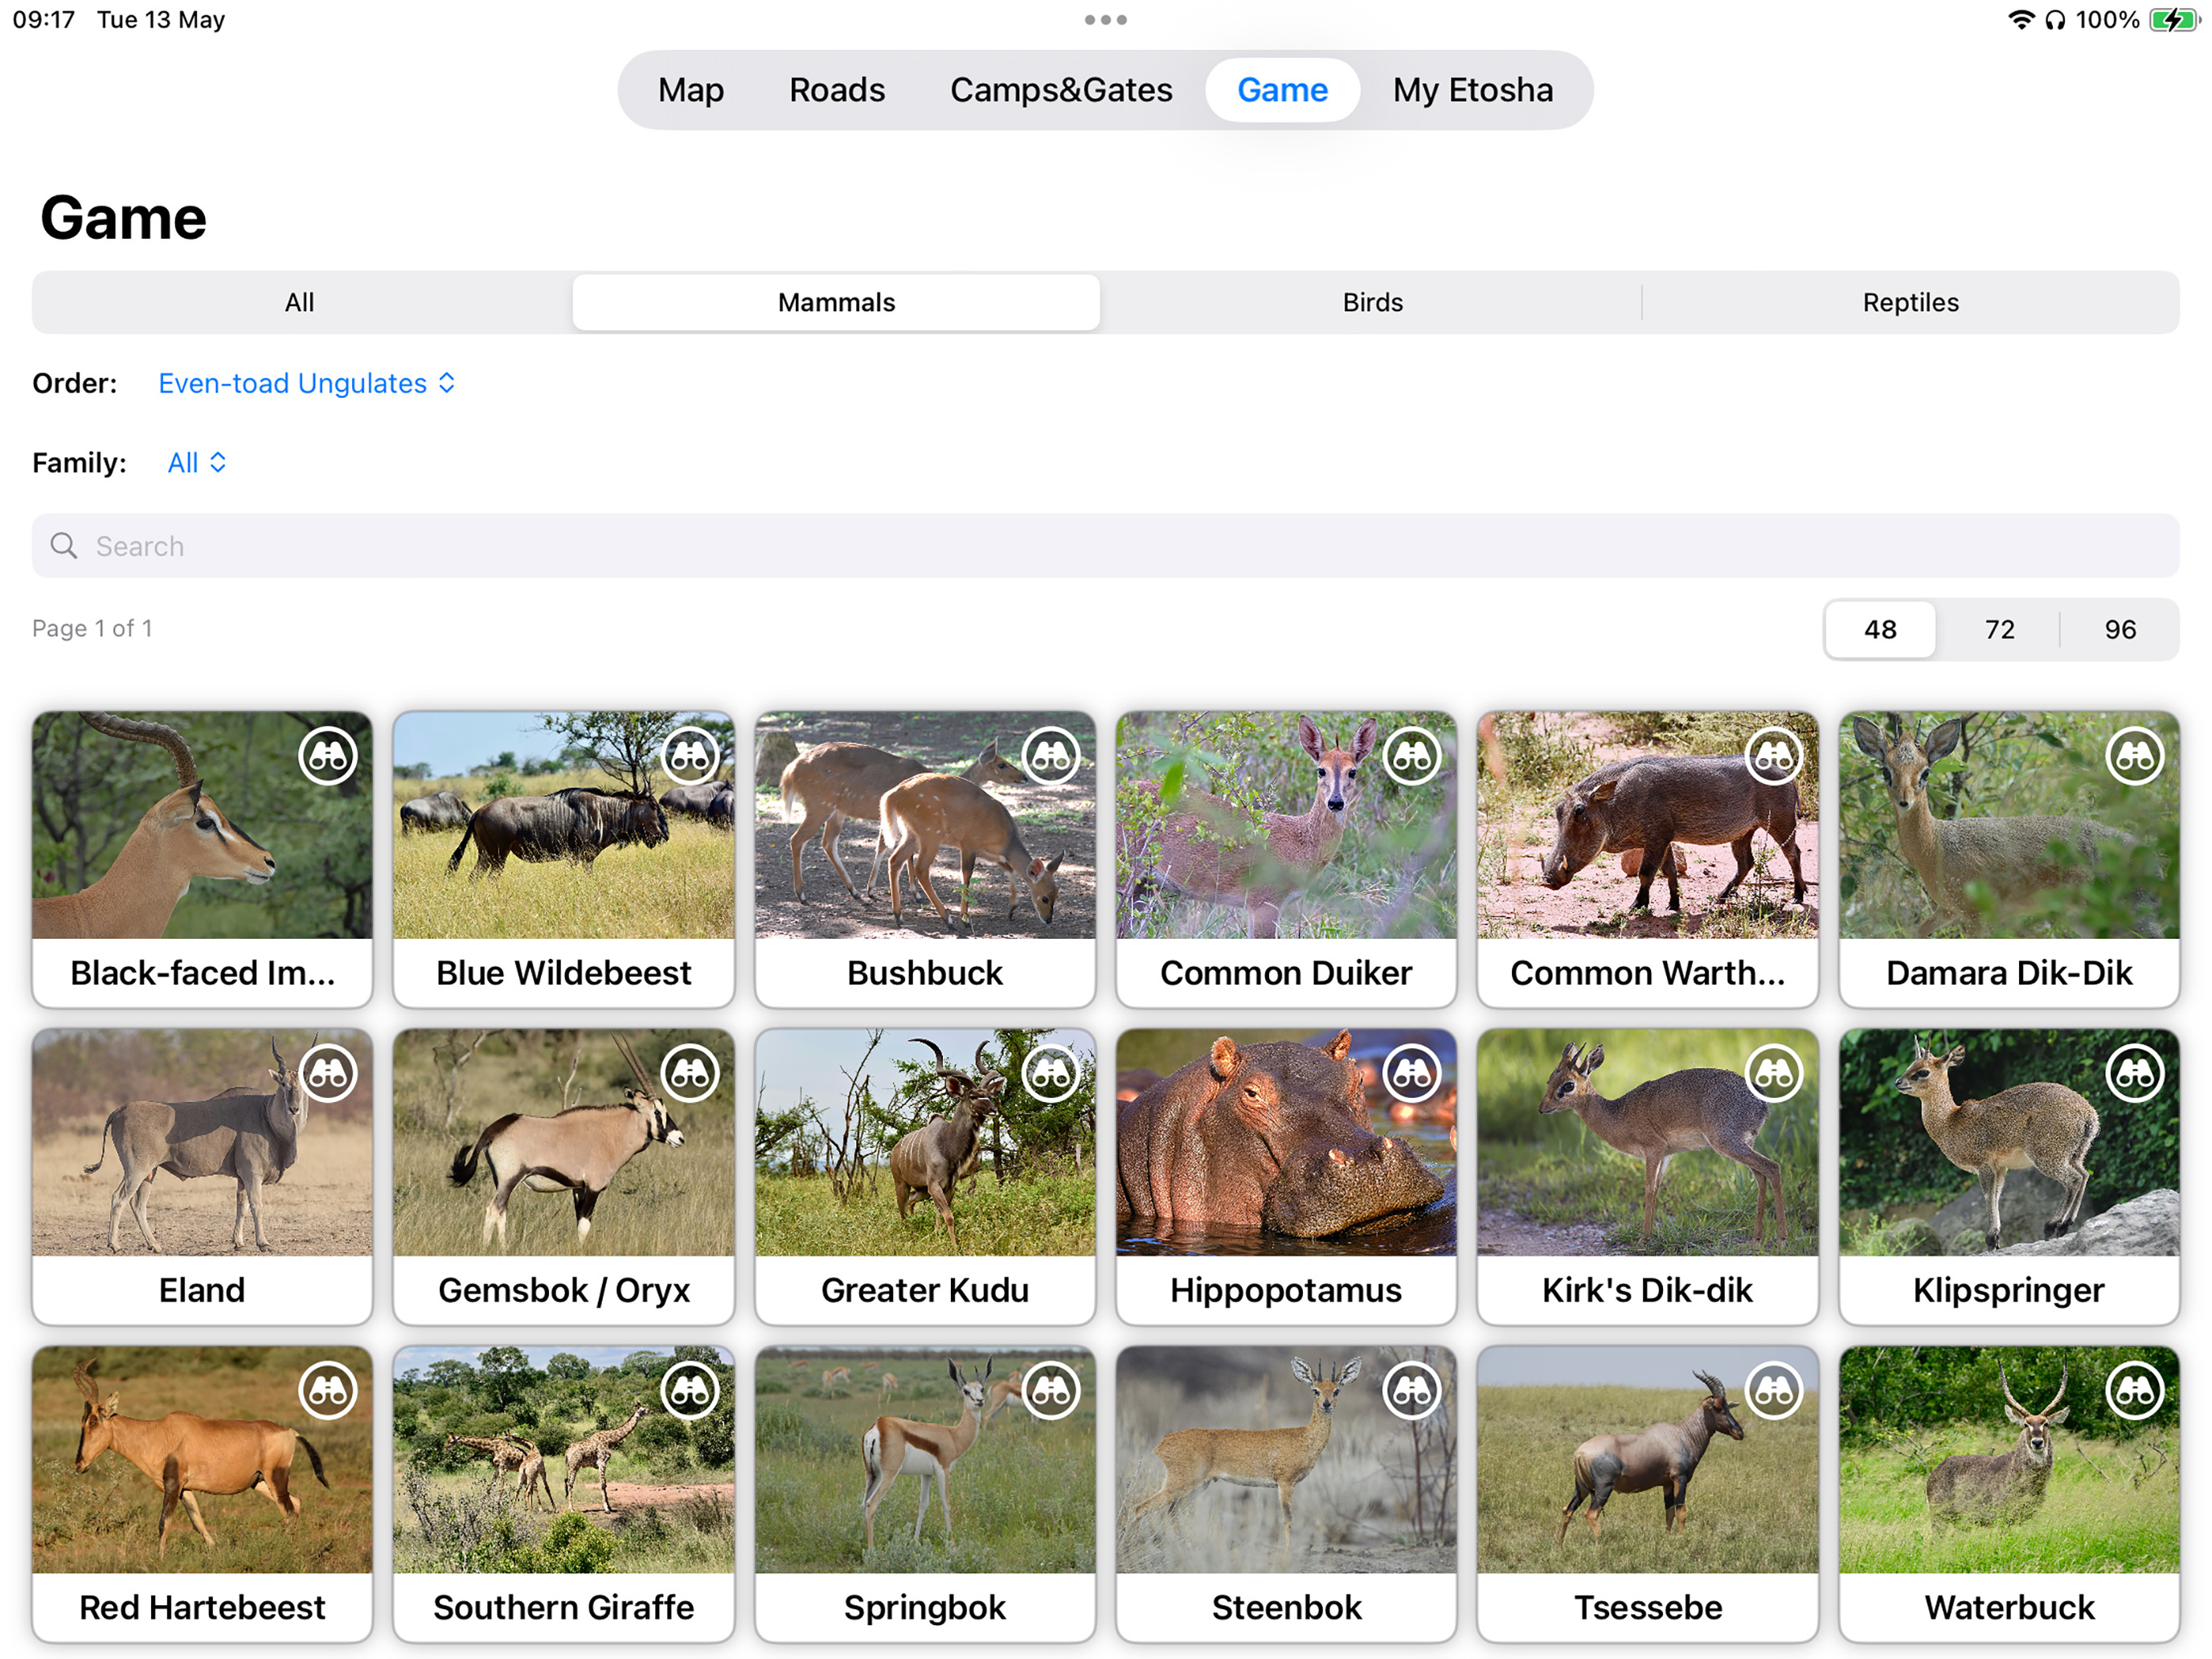This screenshot has height=1659, width=2212.
Task: Tap the Gemsbok / Oryx label
Action: coord(564,1290)
